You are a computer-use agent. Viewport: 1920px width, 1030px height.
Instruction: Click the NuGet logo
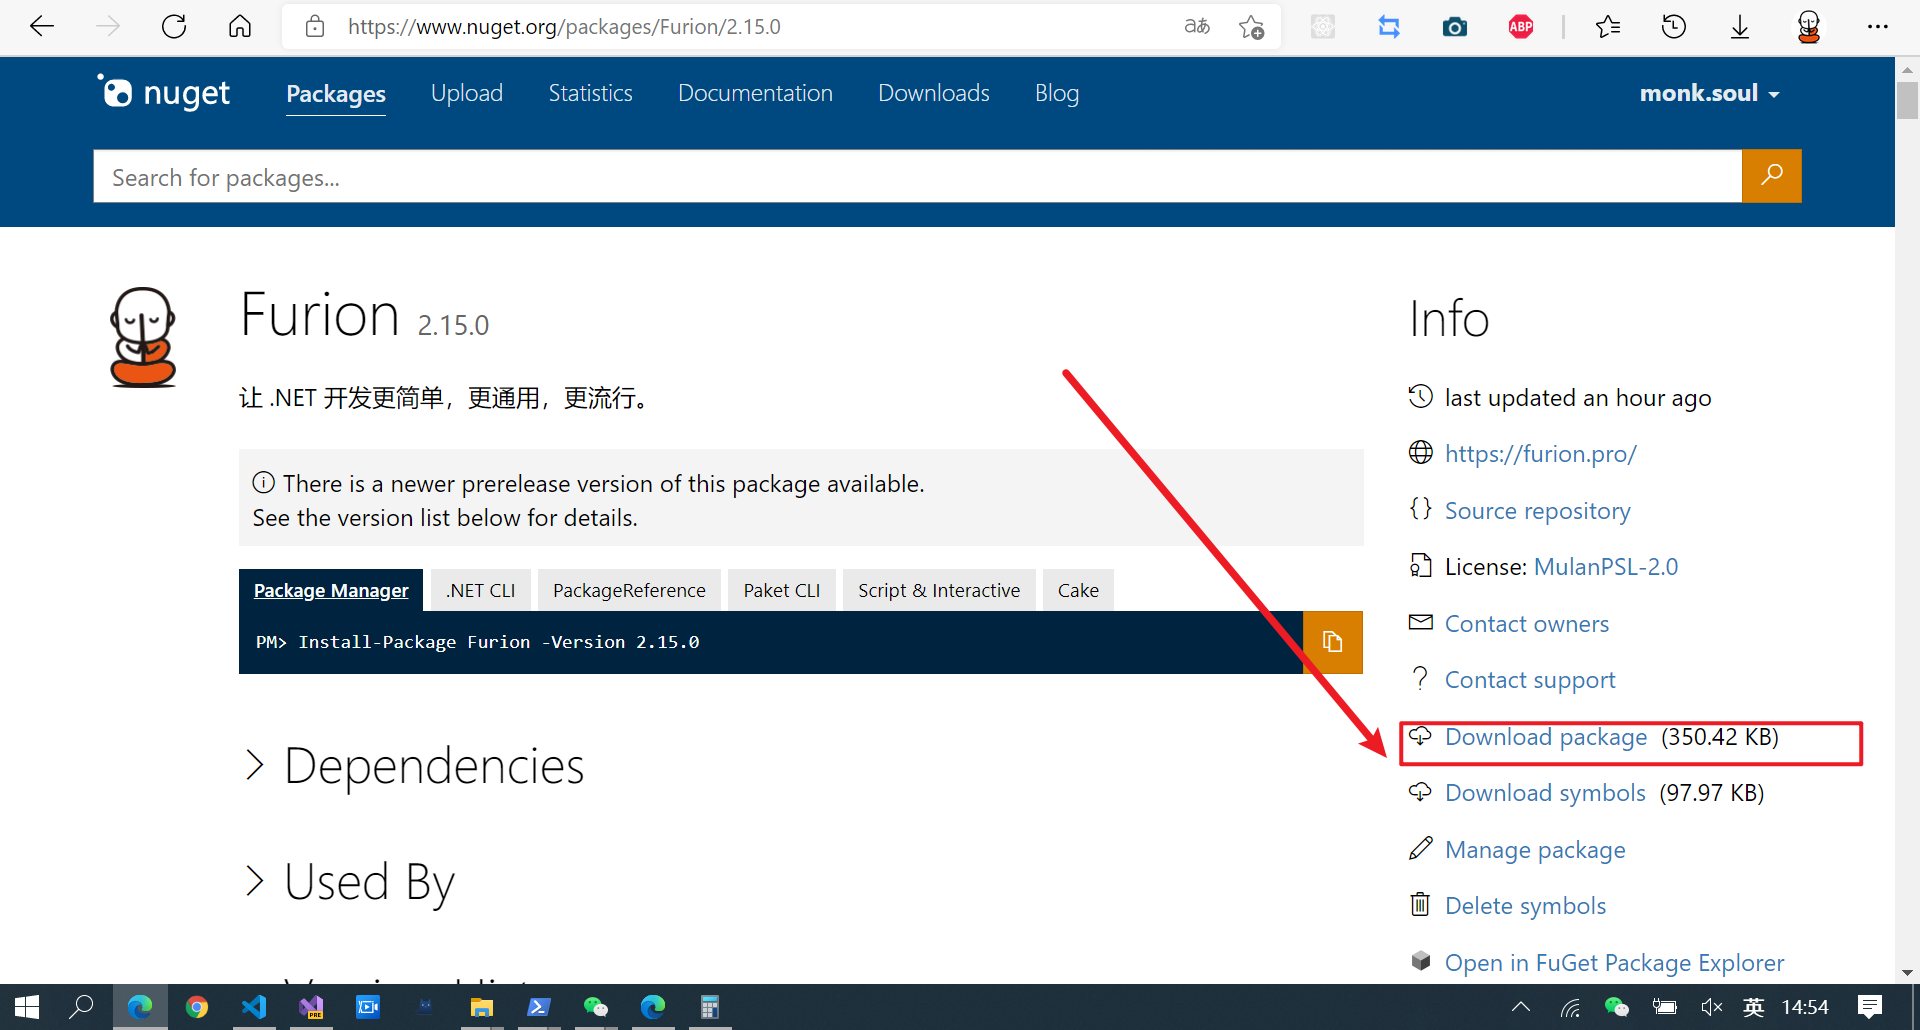(163, 93)
